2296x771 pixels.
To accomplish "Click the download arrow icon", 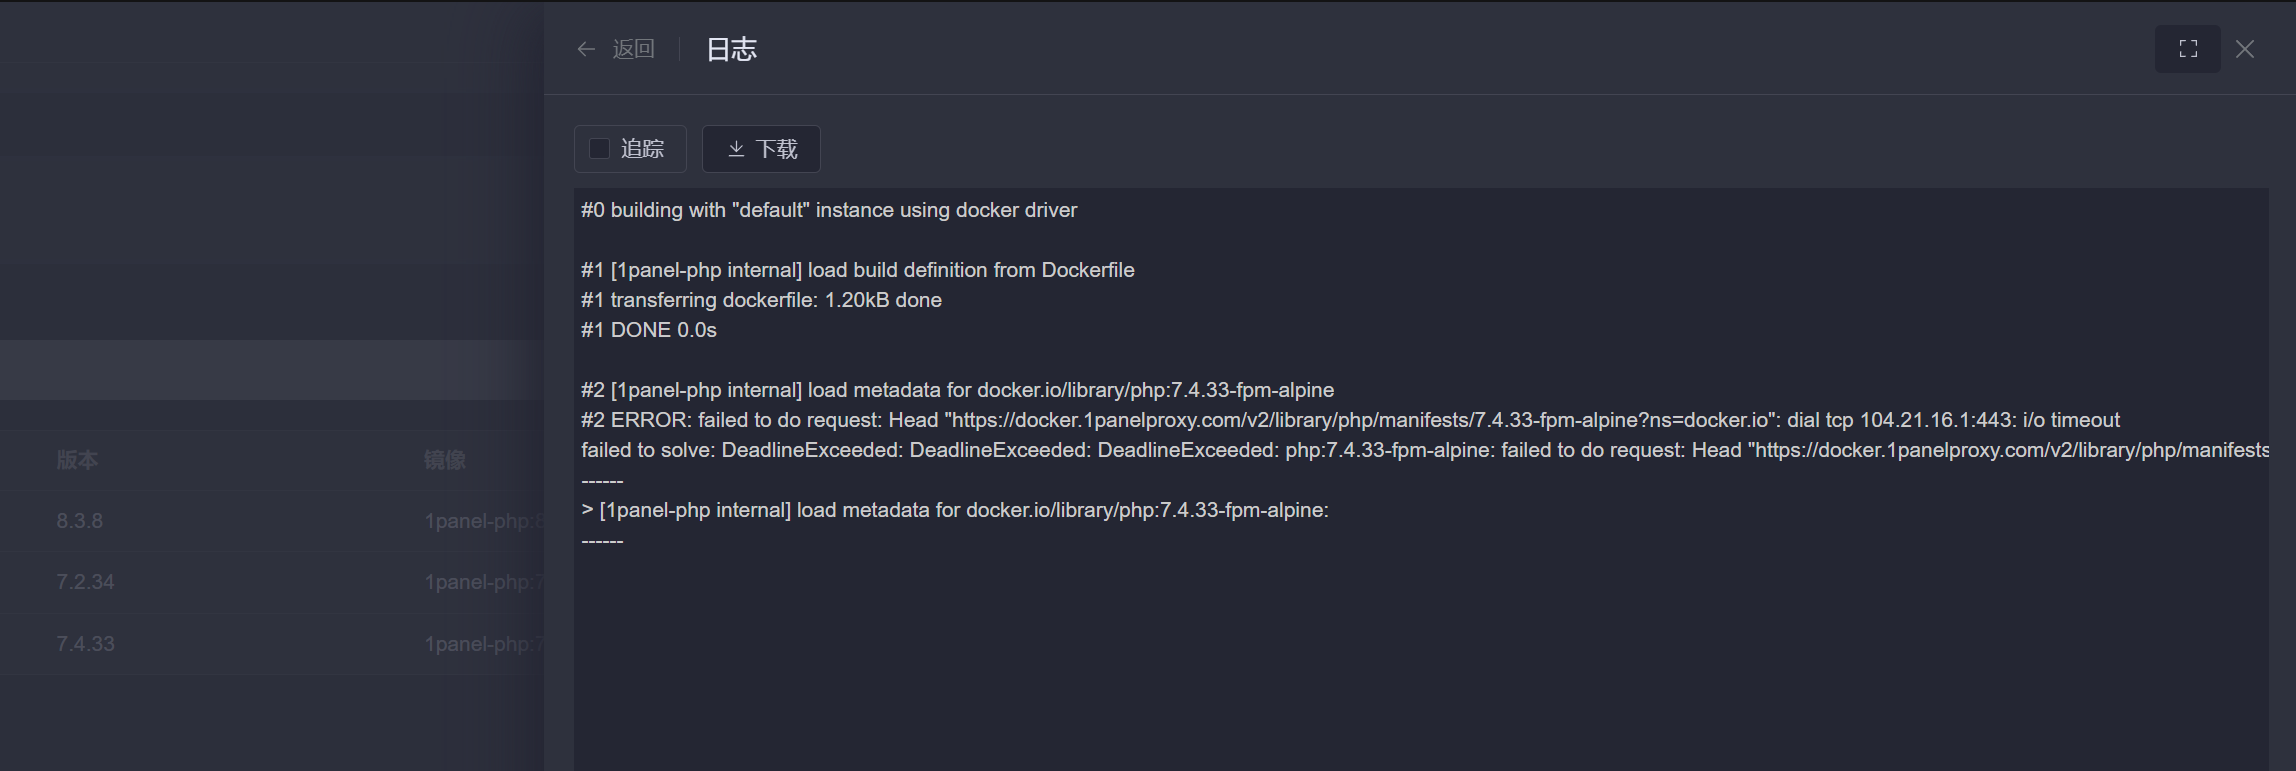I will coord(736,149).
